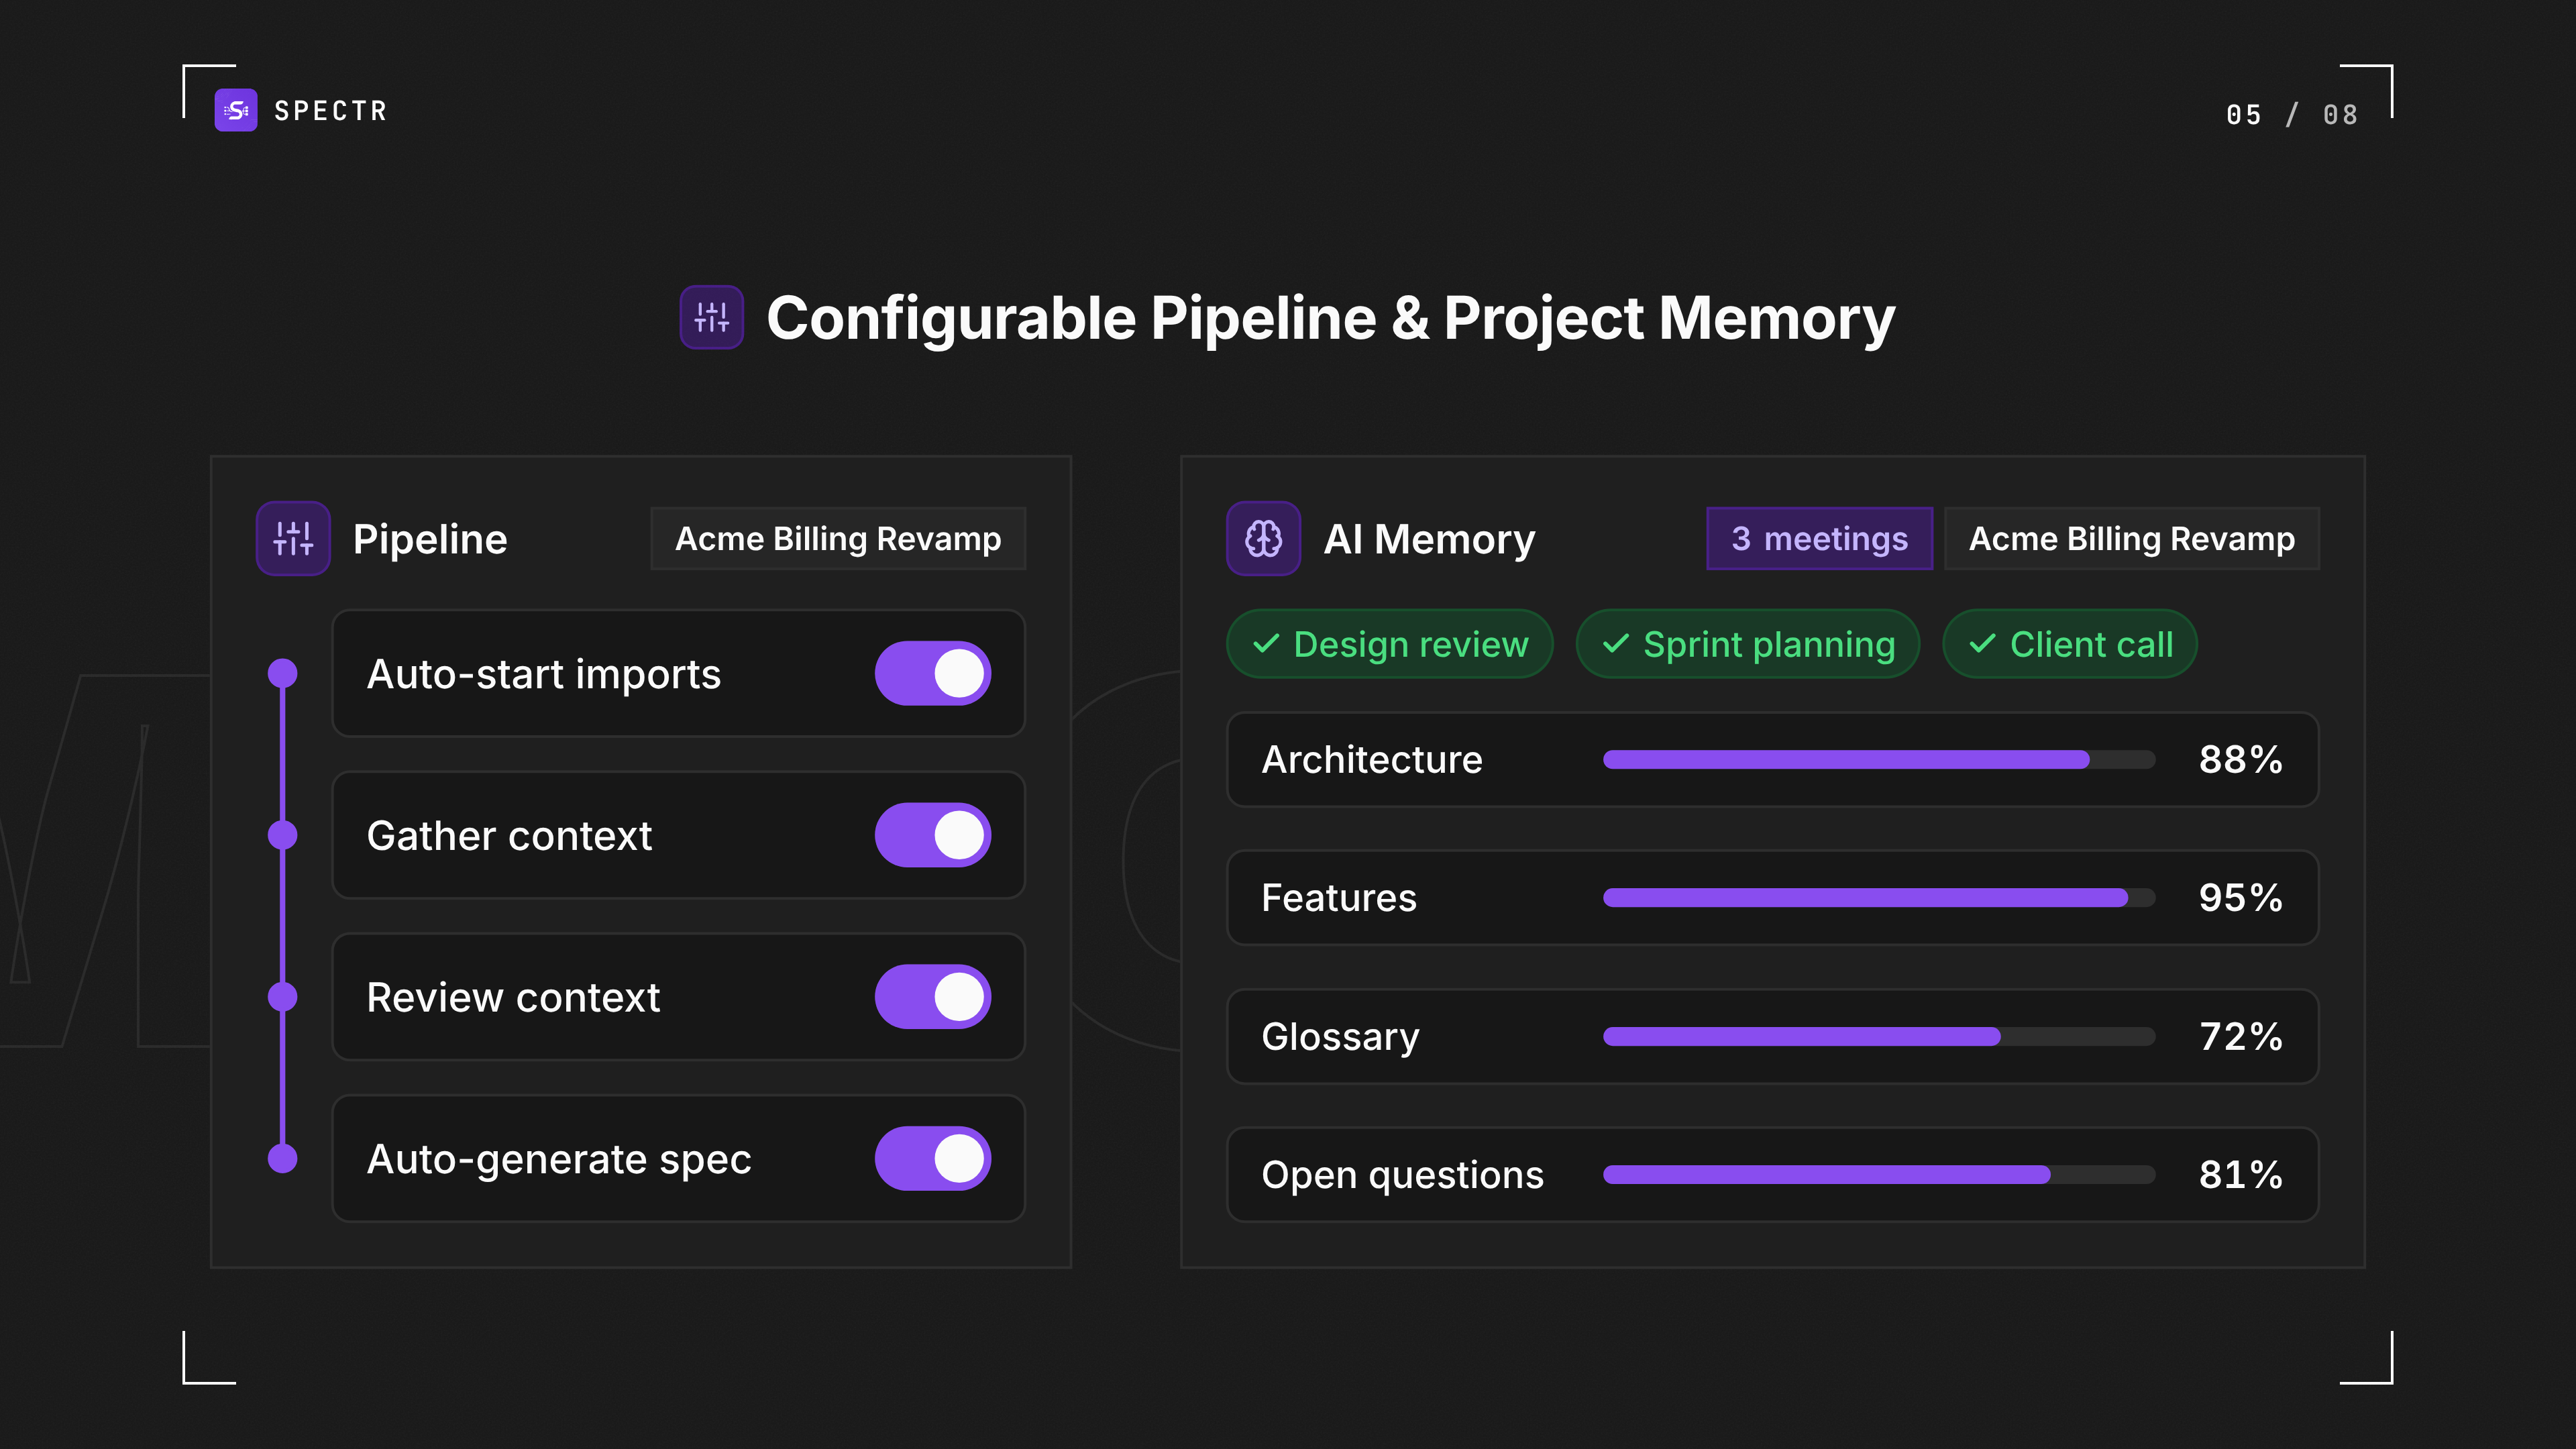Click the 81% Open questions value
2576x1449 pixels.
[2240, 1175]
